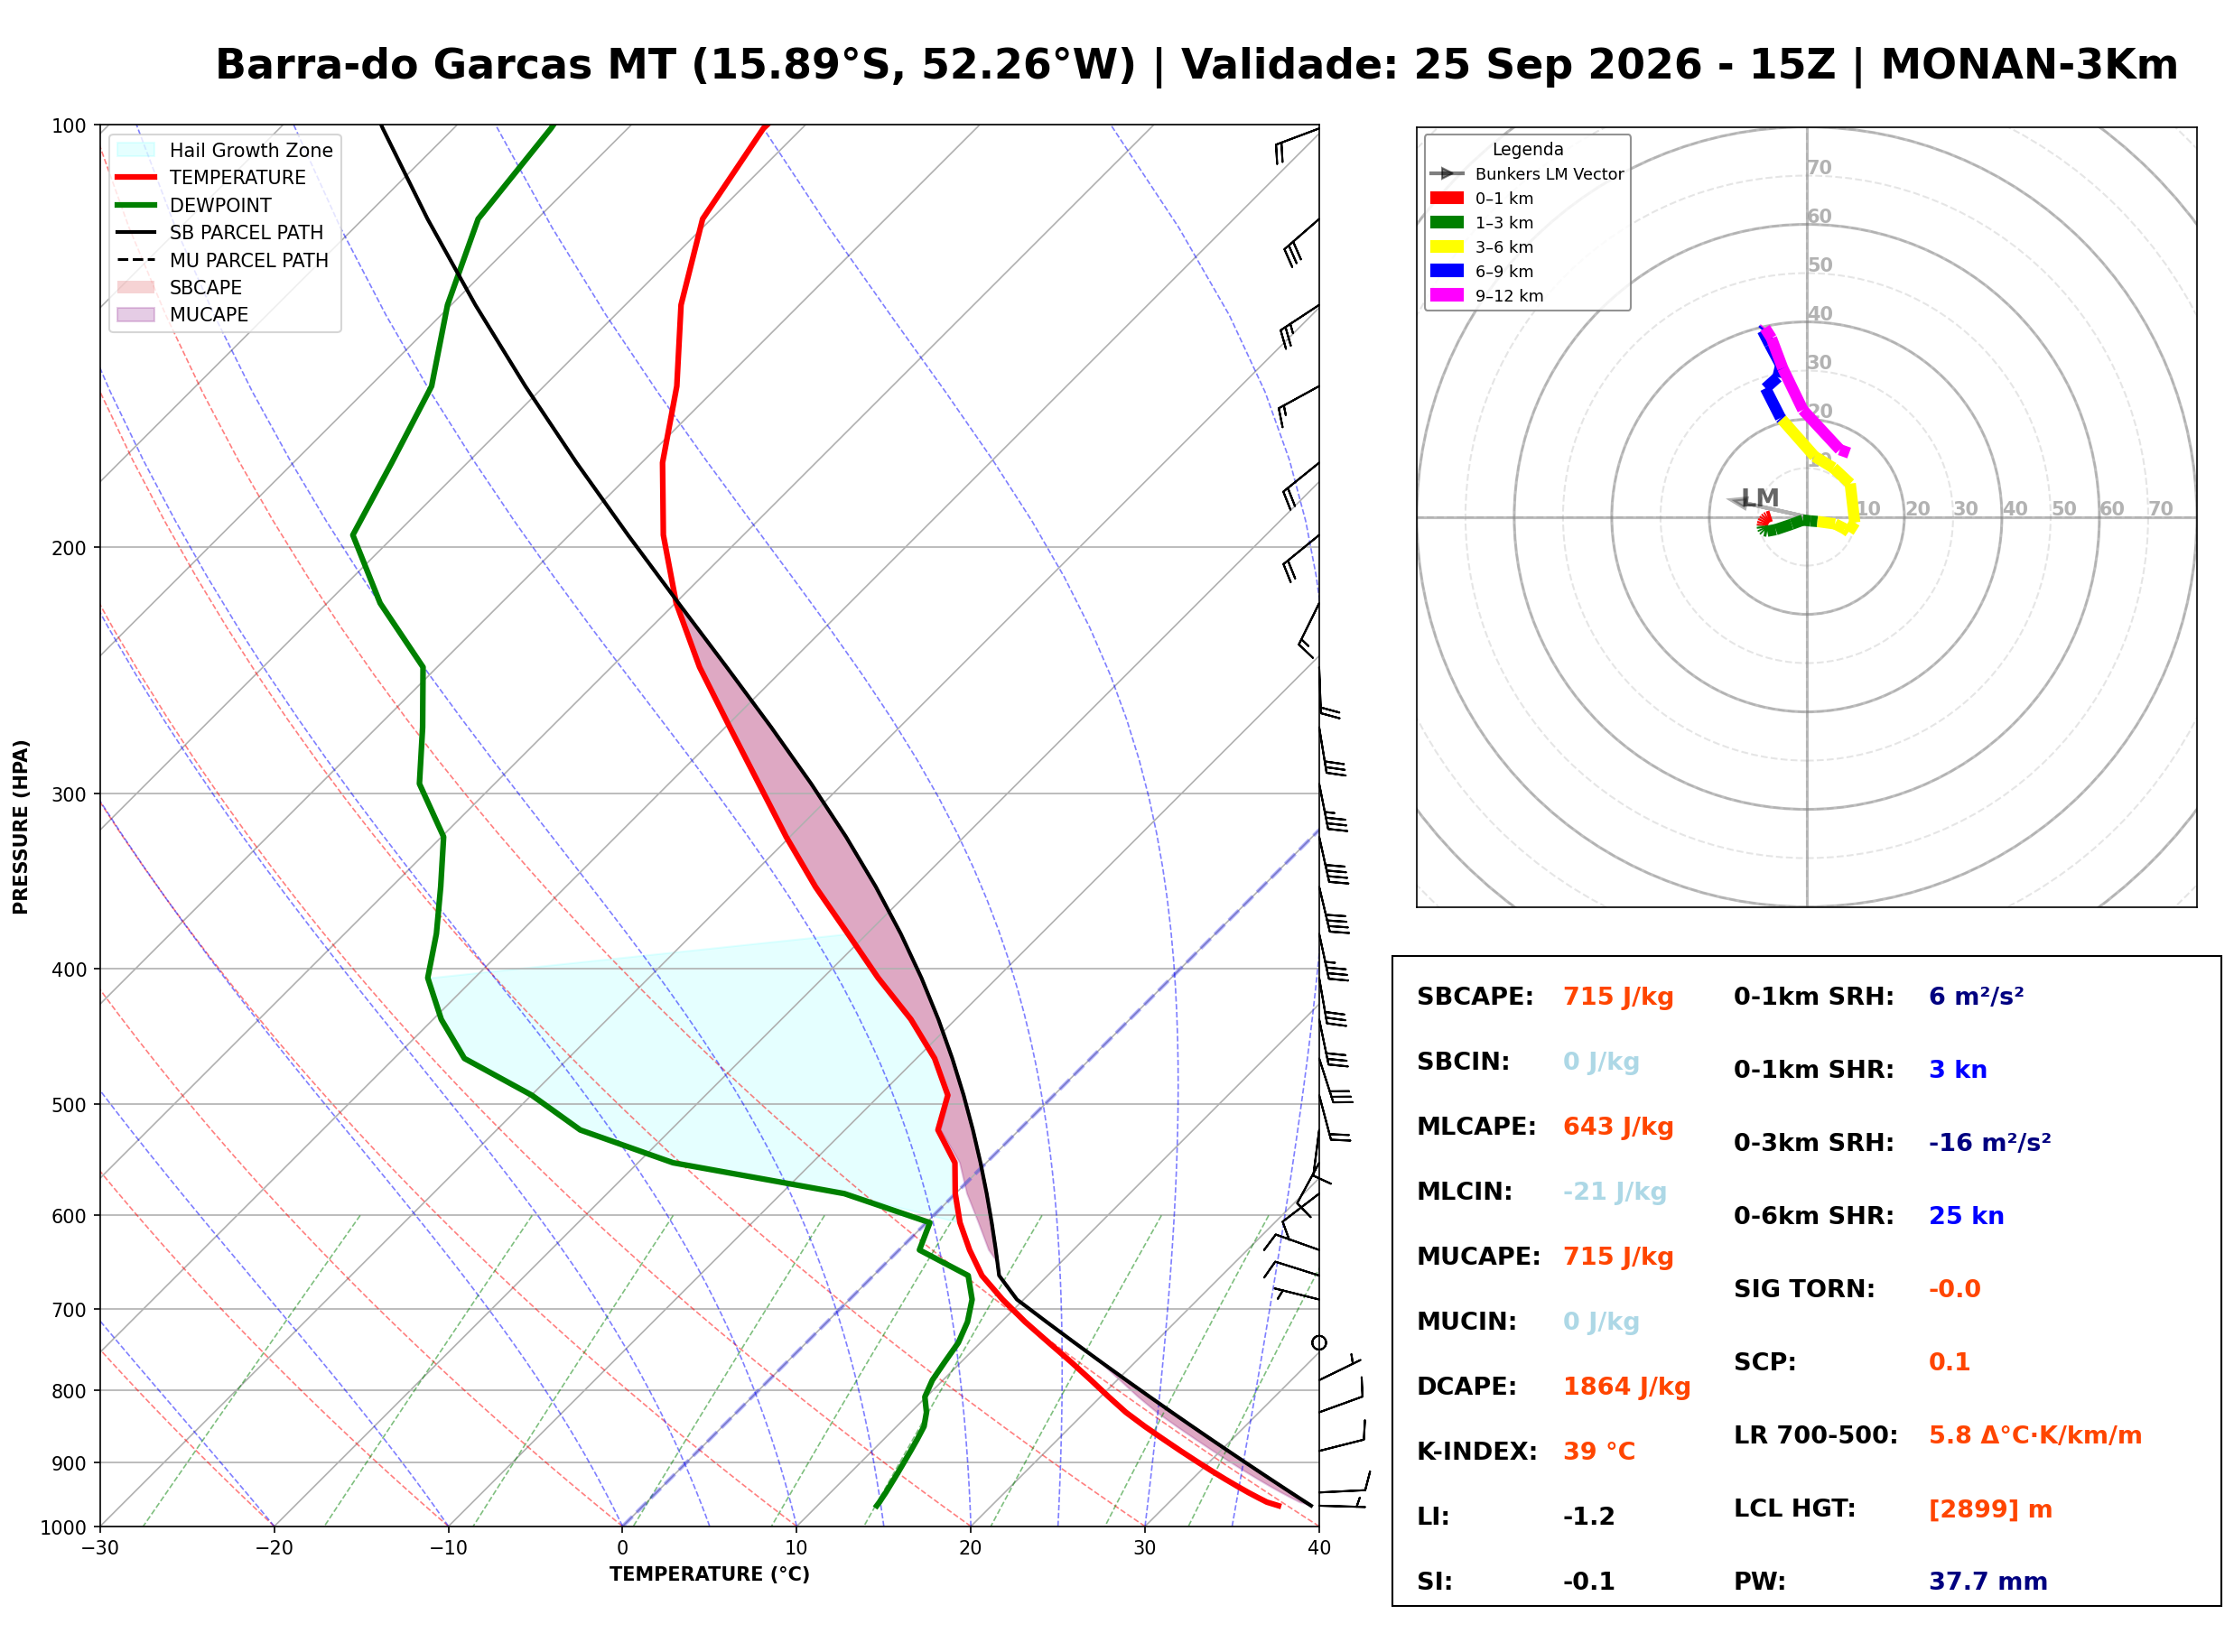Viewport: 2234px width, 1652px height.
Task: Click the PW value 37.7 mm
Action: coord(1988,1582)
